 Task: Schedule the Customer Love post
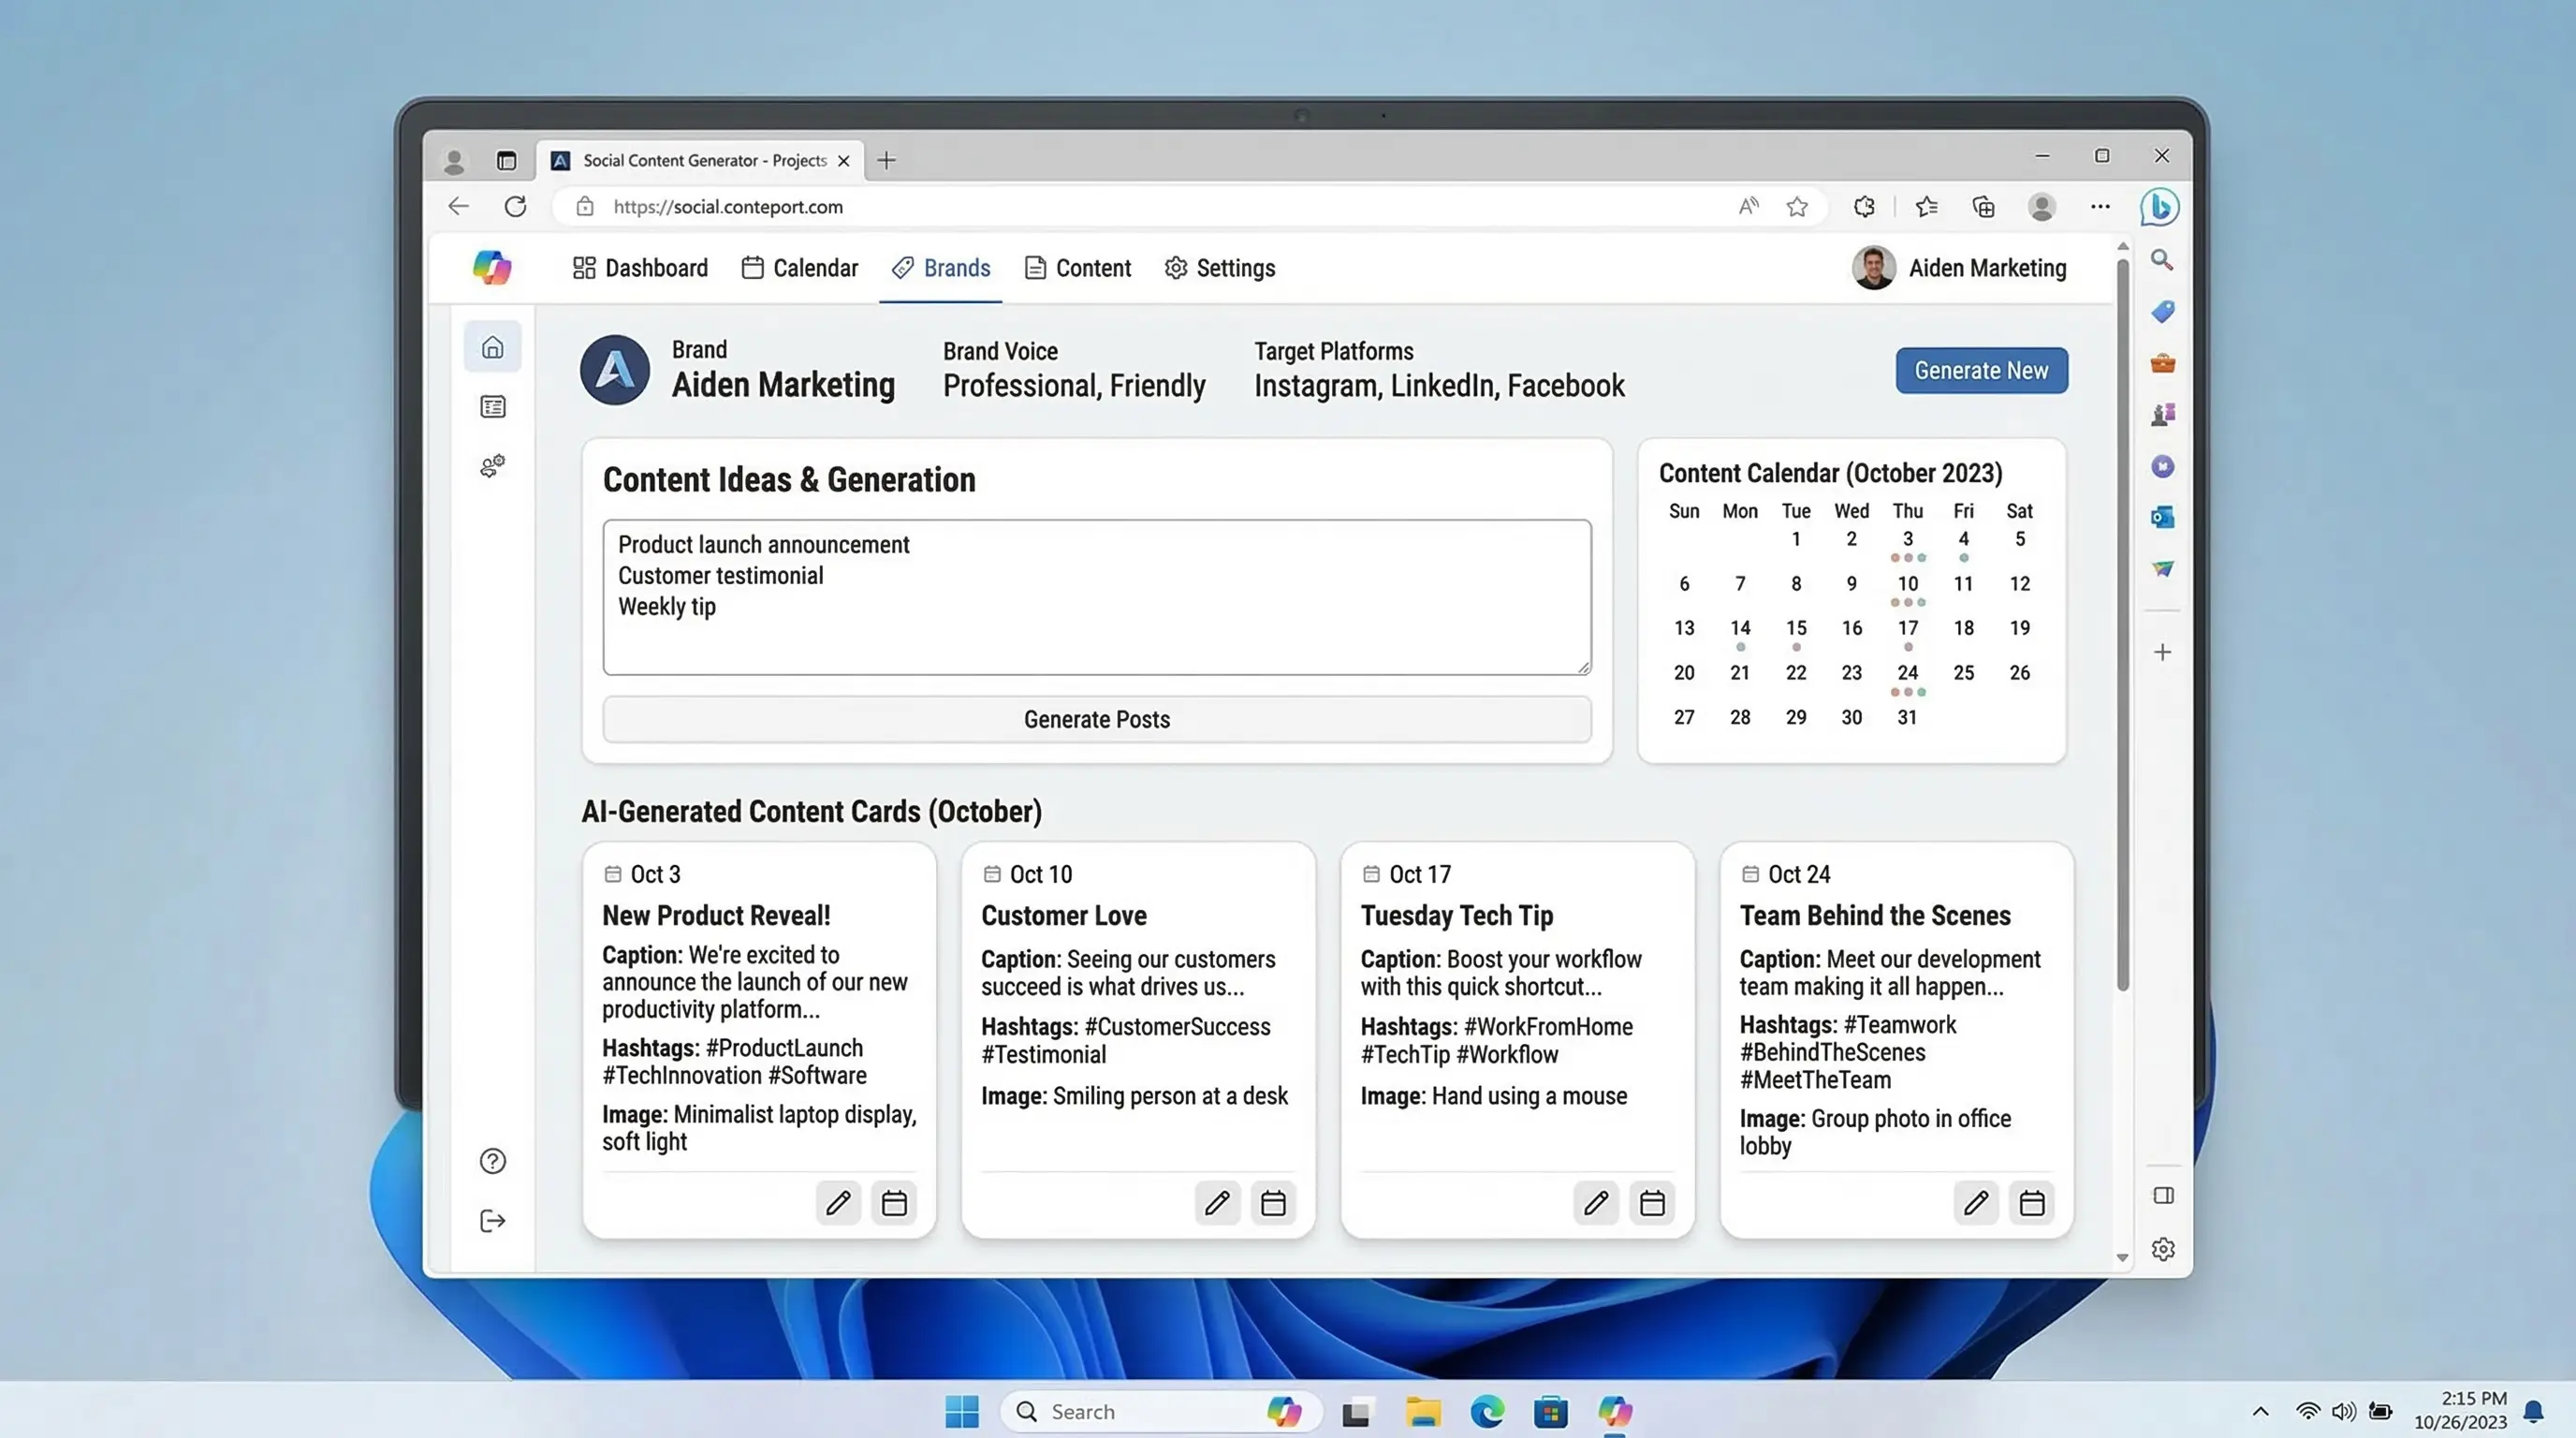1273,1204
